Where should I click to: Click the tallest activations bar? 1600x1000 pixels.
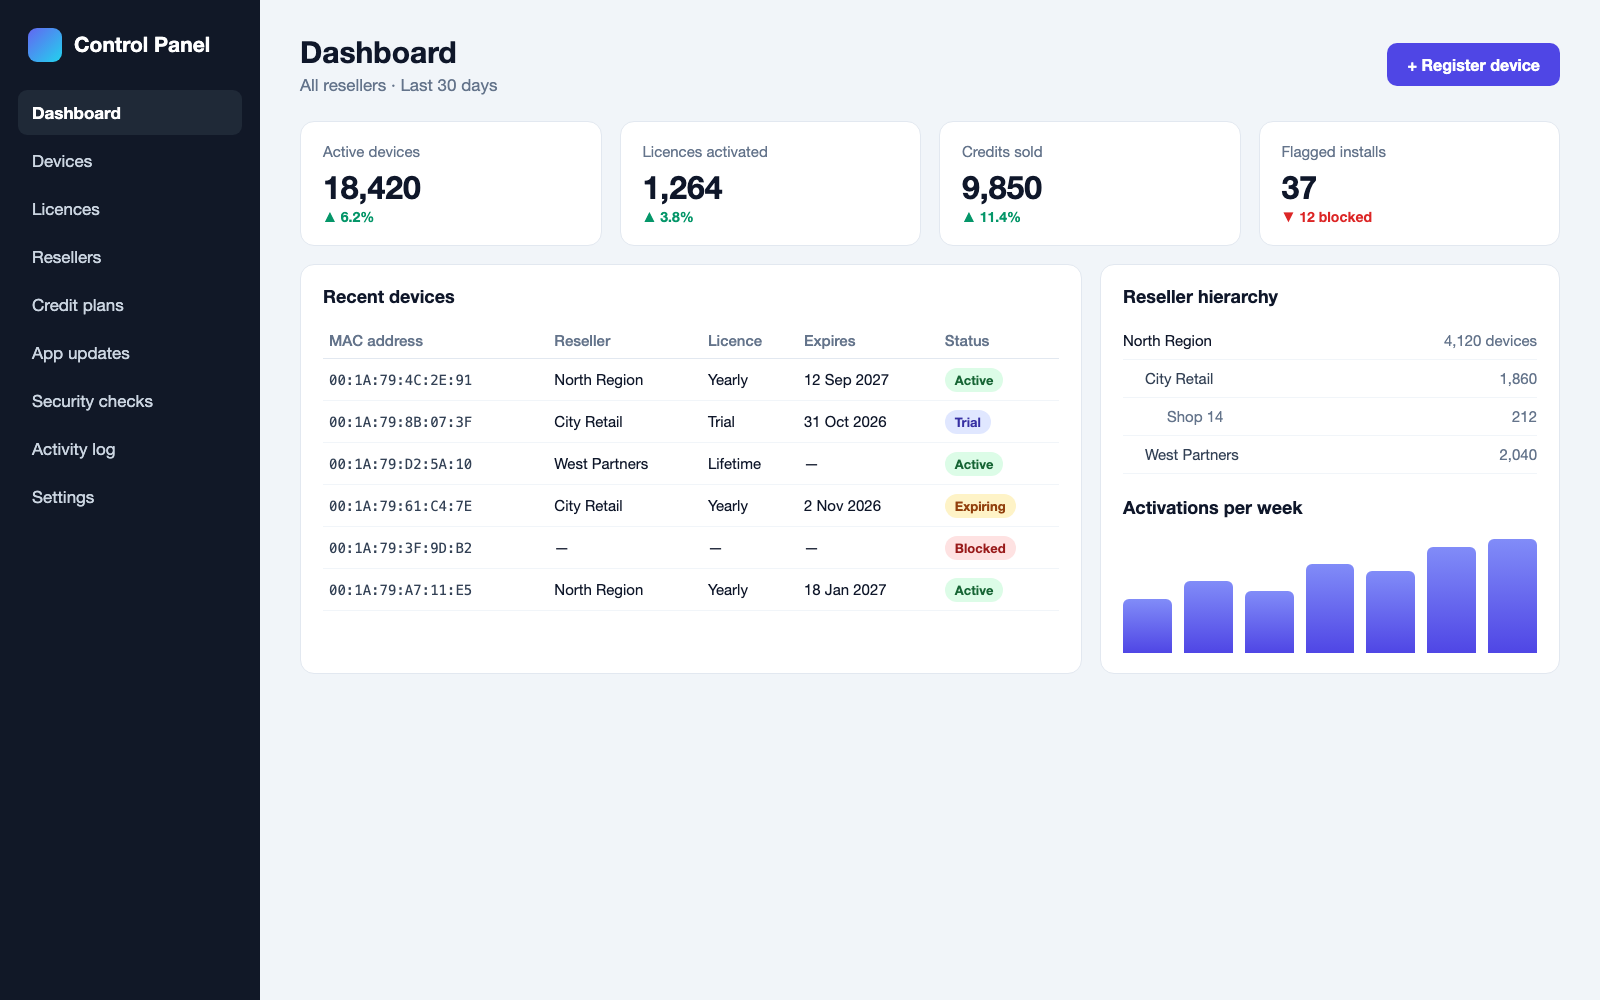coord(1512,596)
